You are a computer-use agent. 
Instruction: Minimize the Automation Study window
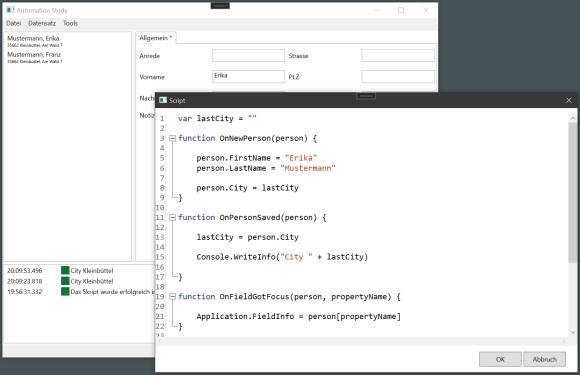pos(377,10)
